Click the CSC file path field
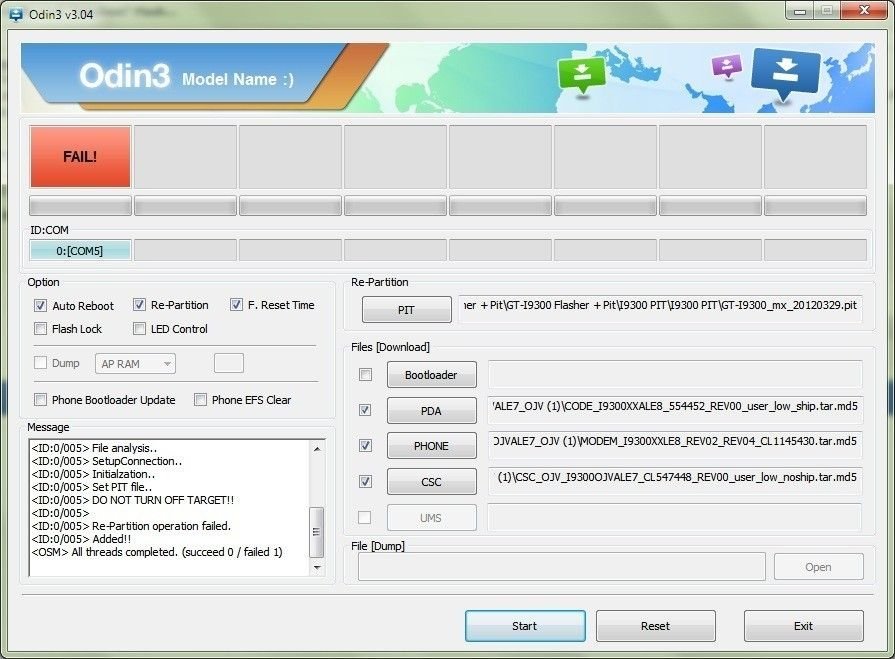The height and width of the screenshot is (659, 895). click(x=675, y=481)
